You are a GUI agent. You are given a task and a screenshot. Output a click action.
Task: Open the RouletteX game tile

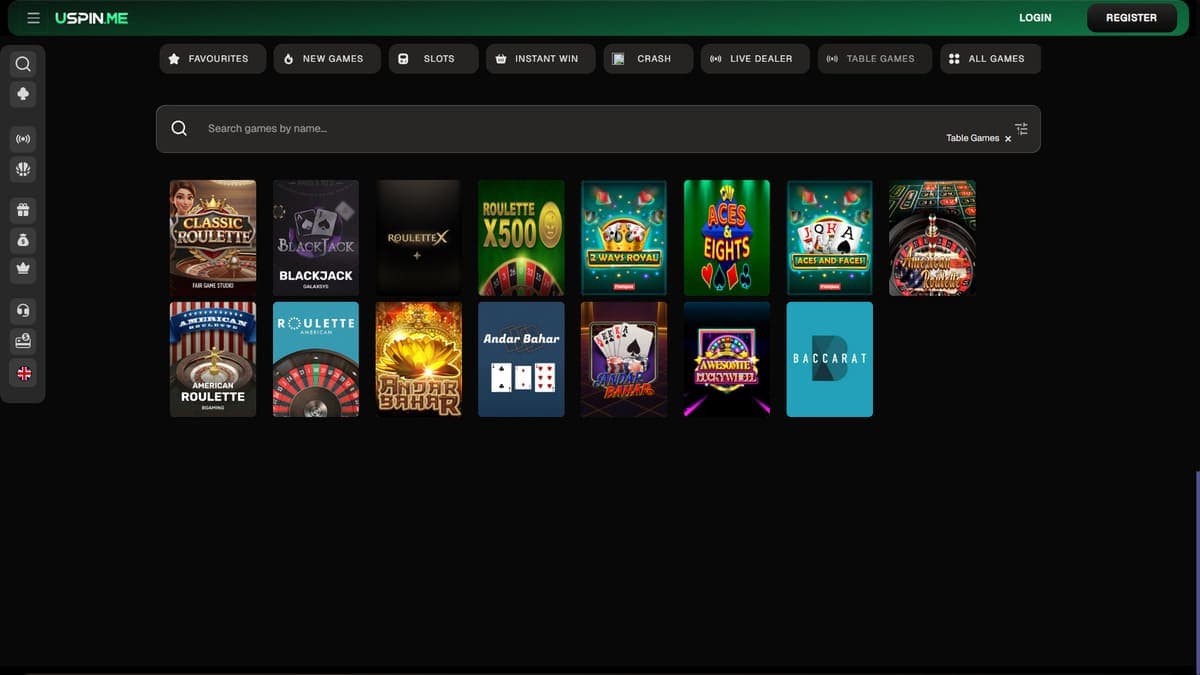click(x=418, y=237)
